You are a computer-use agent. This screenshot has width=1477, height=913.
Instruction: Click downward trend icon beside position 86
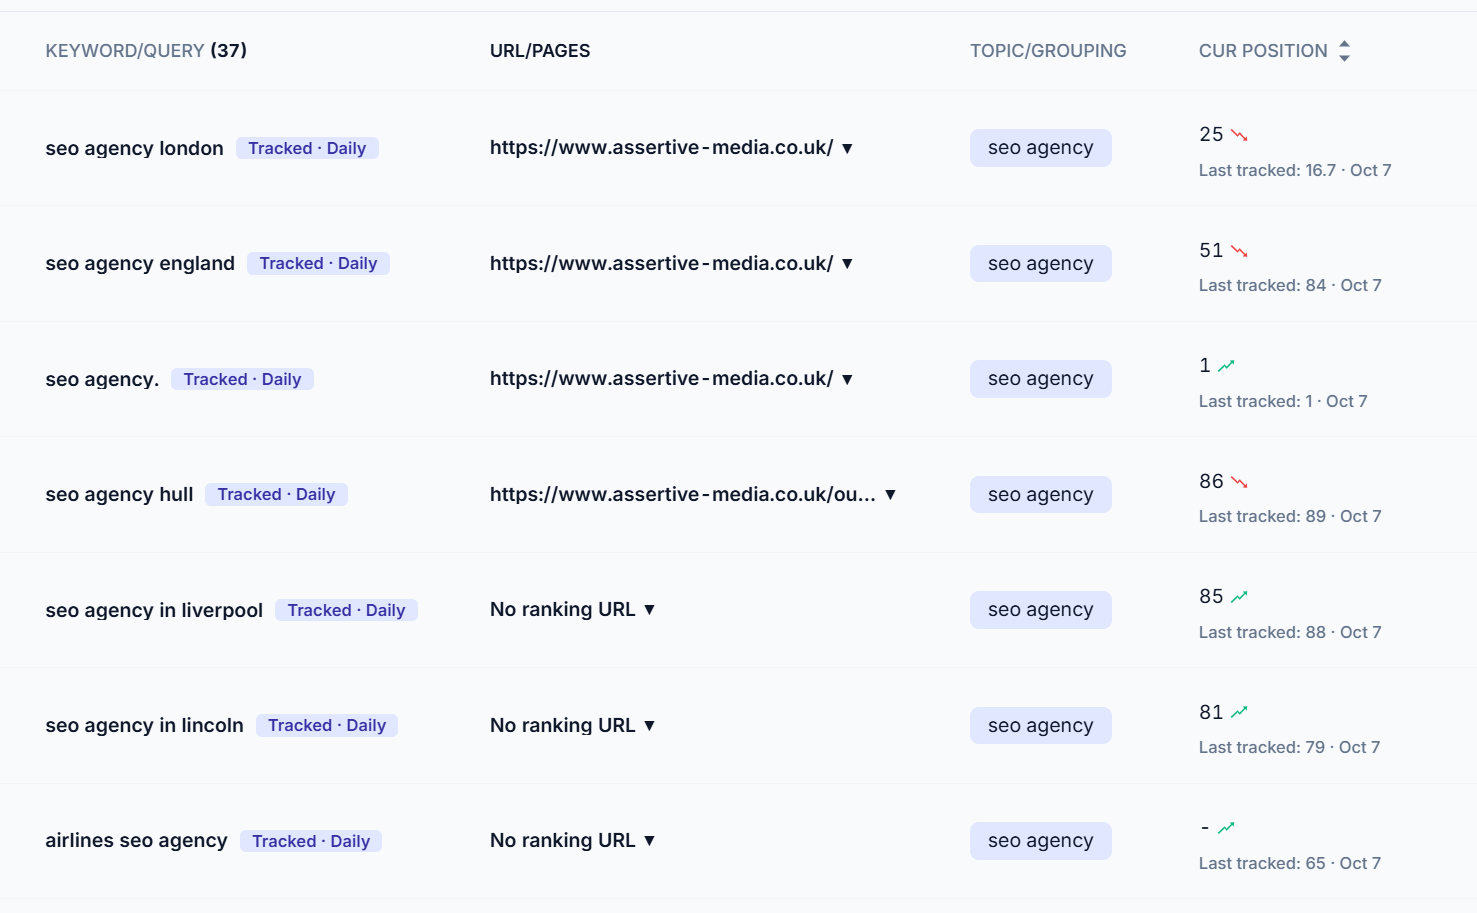[1239, 482]
